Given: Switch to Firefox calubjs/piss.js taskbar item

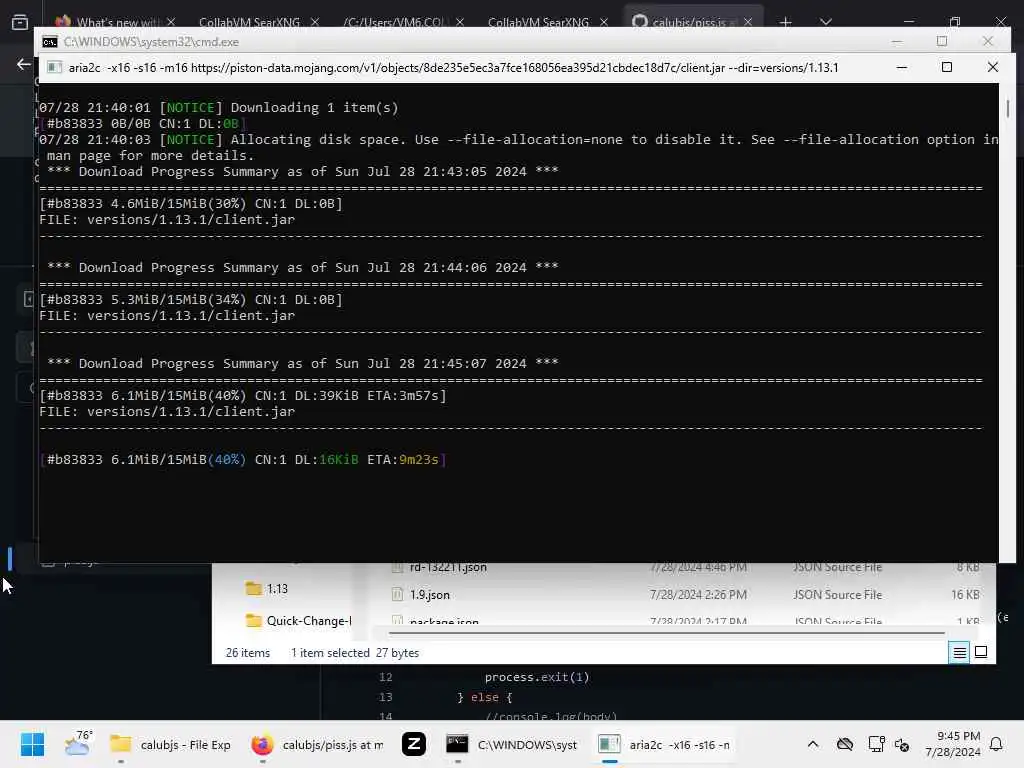Looking at the screenshot, I should [x=318, y=744].
